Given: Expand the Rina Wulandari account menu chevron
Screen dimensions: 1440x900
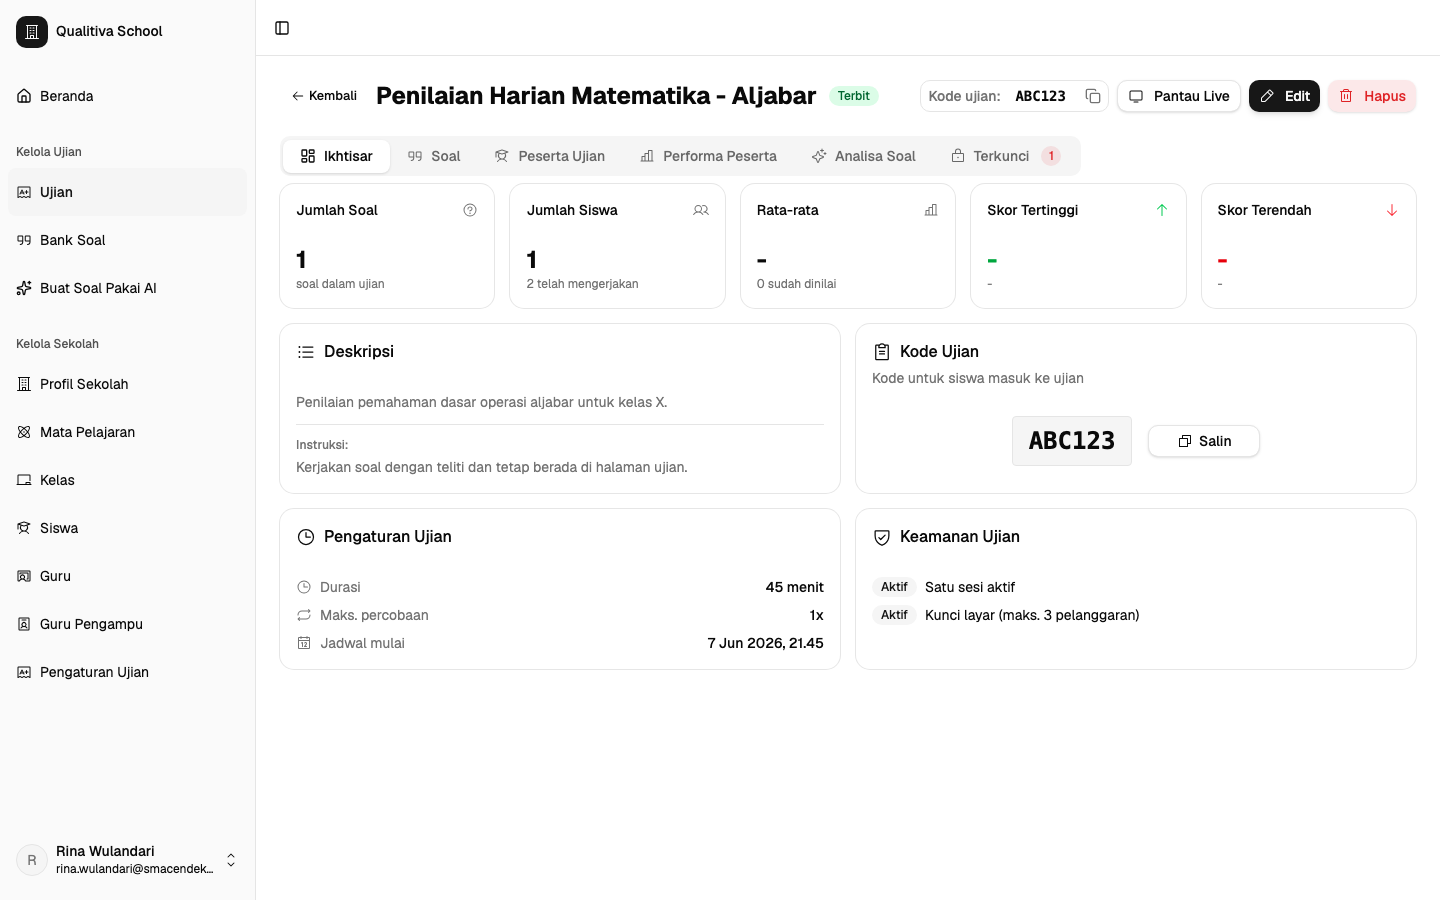Looking at the screenshot, I should (x=231, y=860).
